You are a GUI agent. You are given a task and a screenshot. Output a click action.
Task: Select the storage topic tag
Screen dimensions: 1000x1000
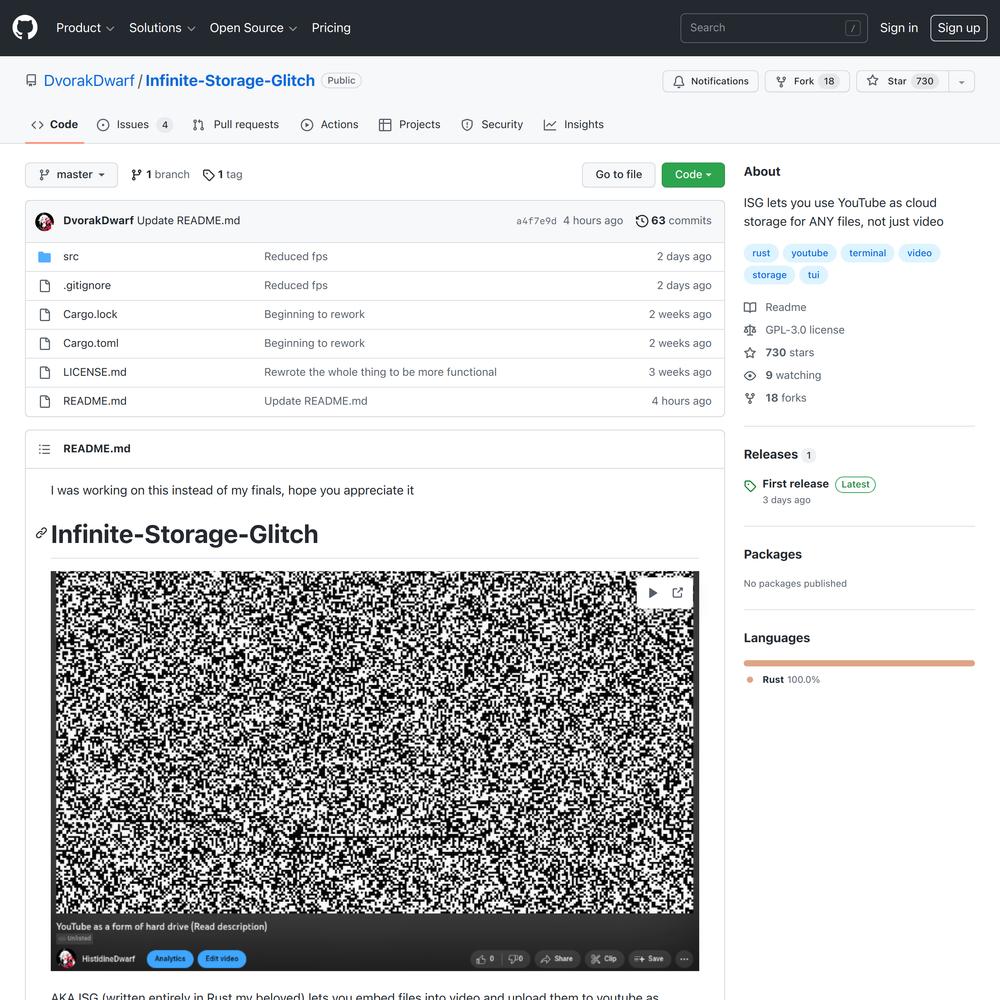(769, 275)
